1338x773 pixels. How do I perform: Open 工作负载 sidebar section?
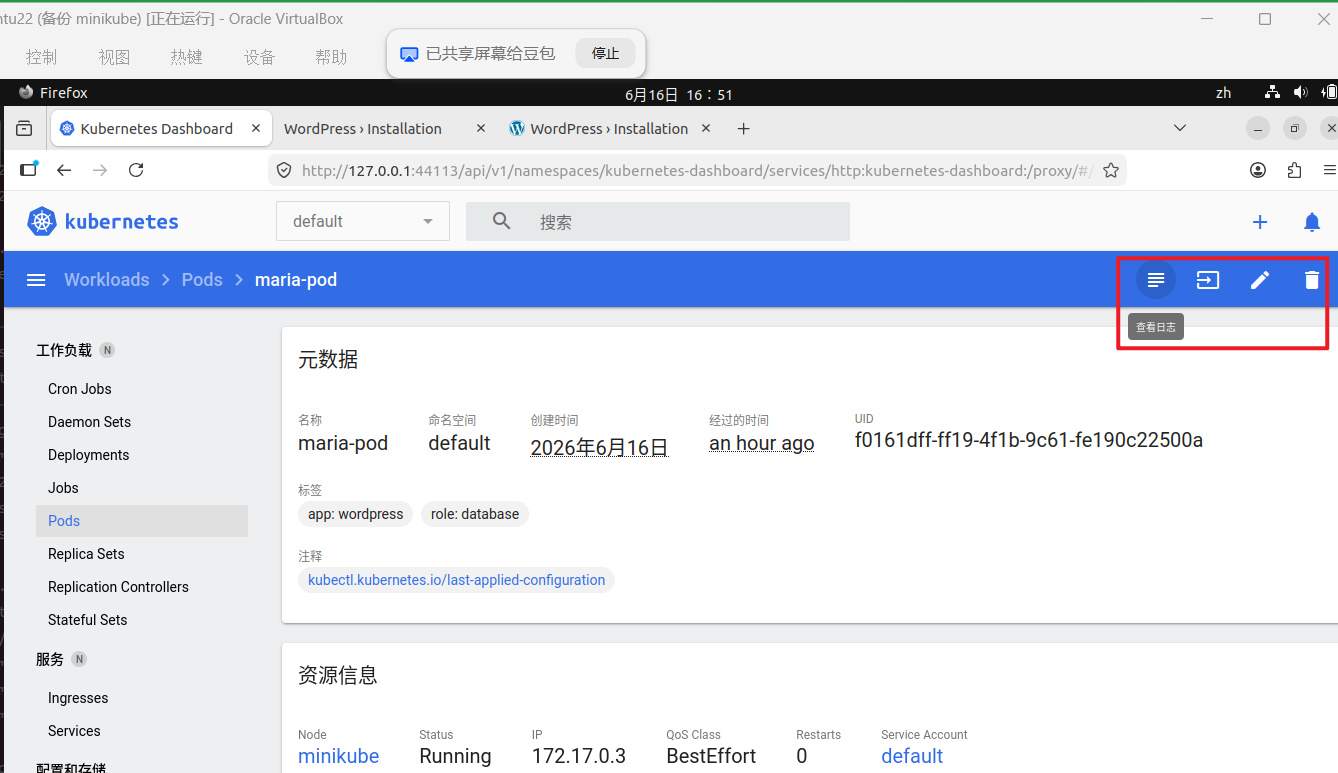tap(64, 350)
